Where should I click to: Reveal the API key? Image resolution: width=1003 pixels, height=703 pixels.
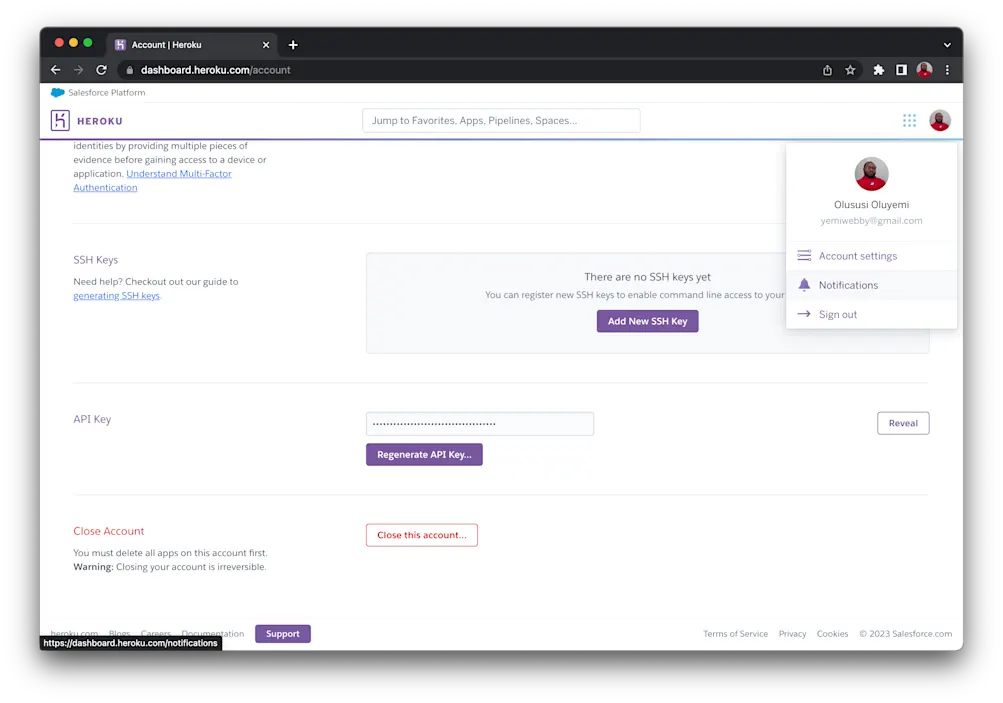[903, 423]
